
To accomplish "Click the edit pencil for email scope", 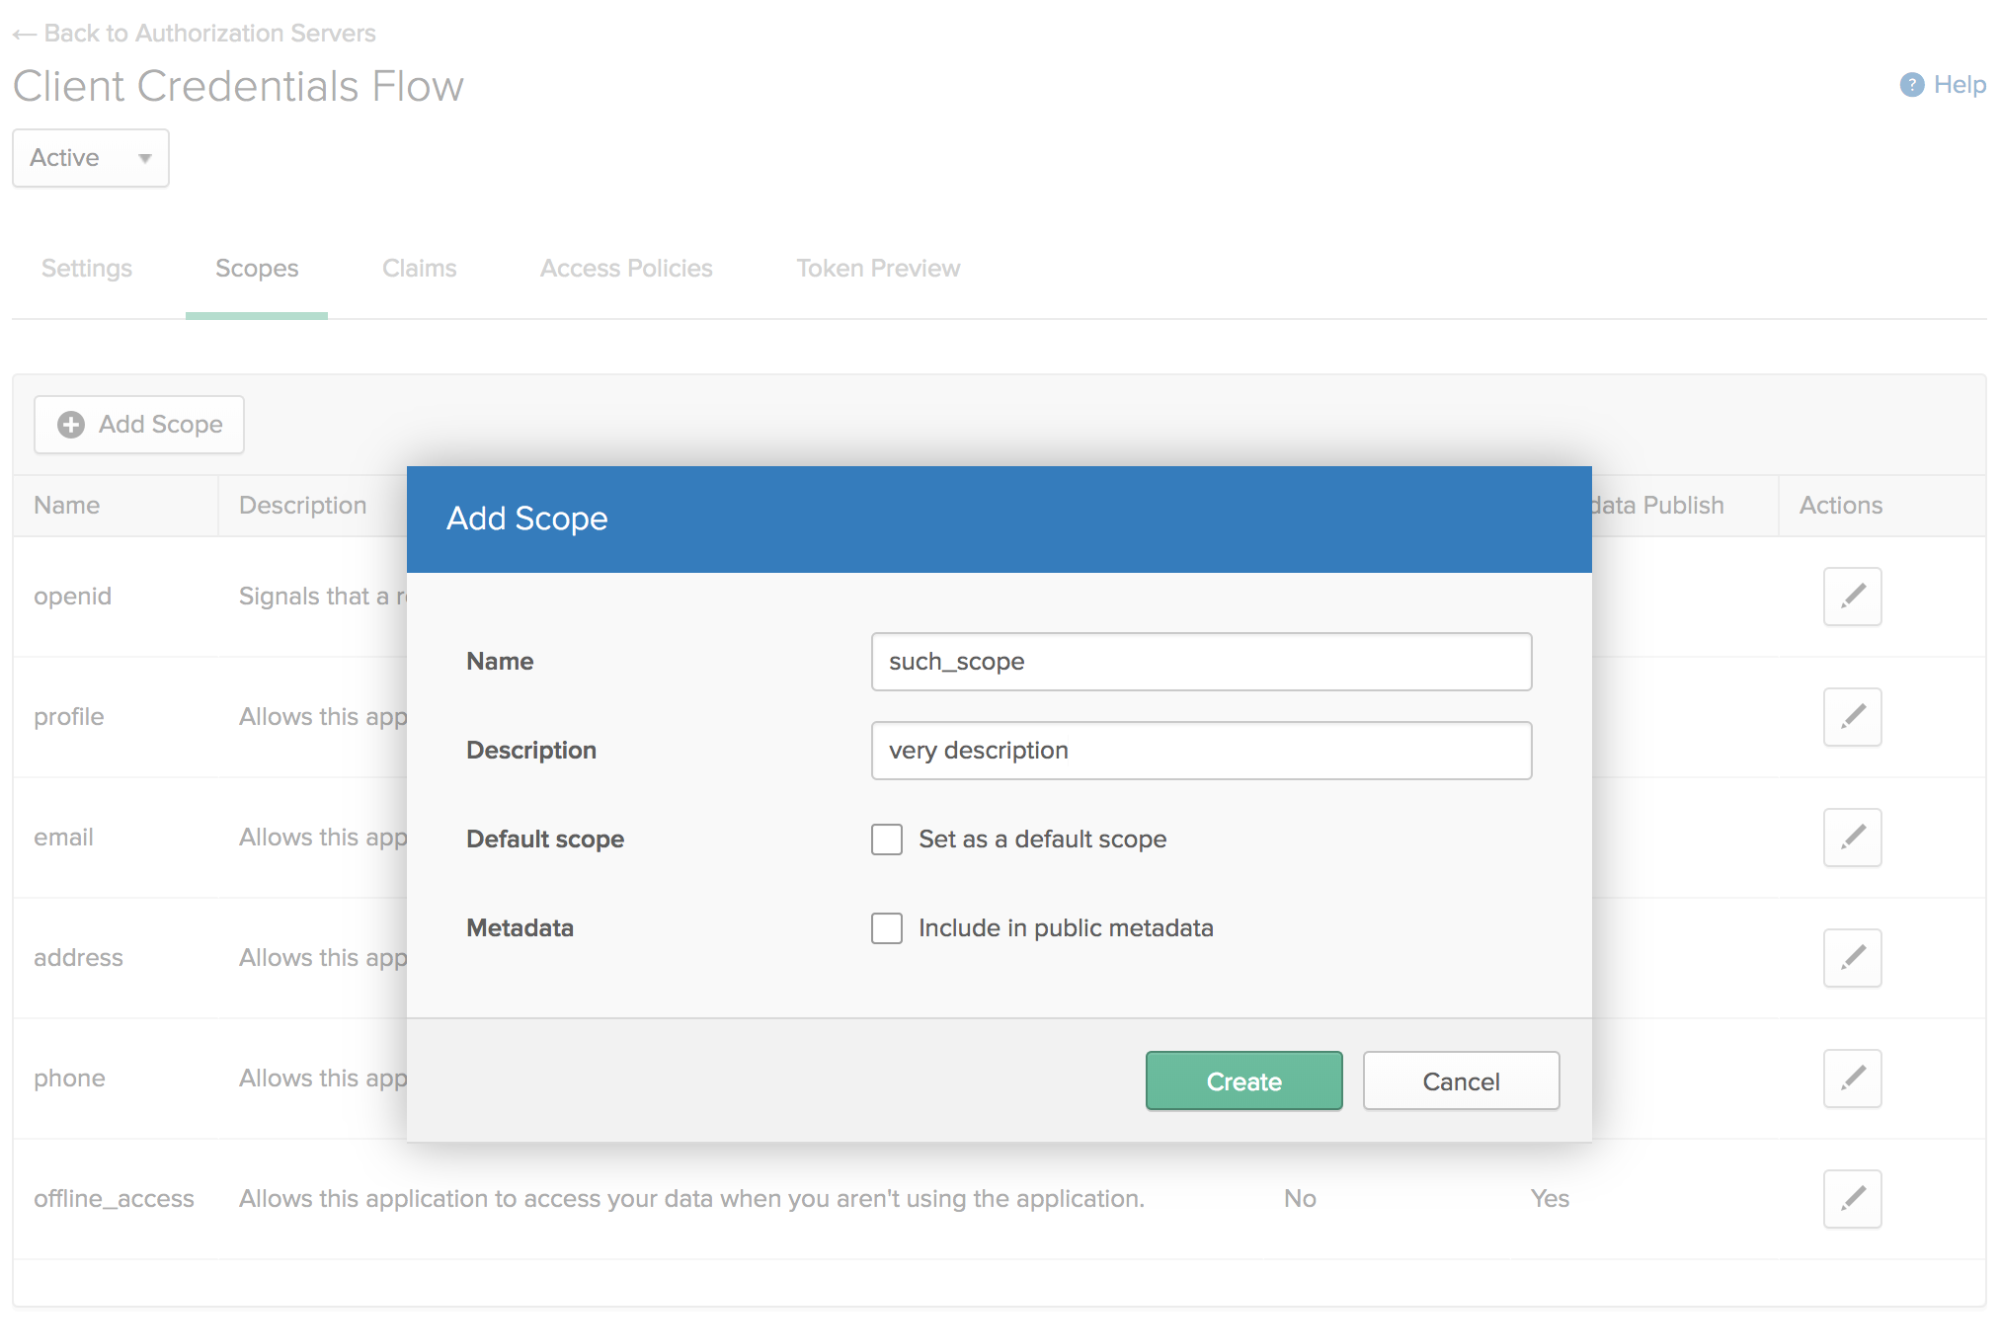I will 1851,837.
